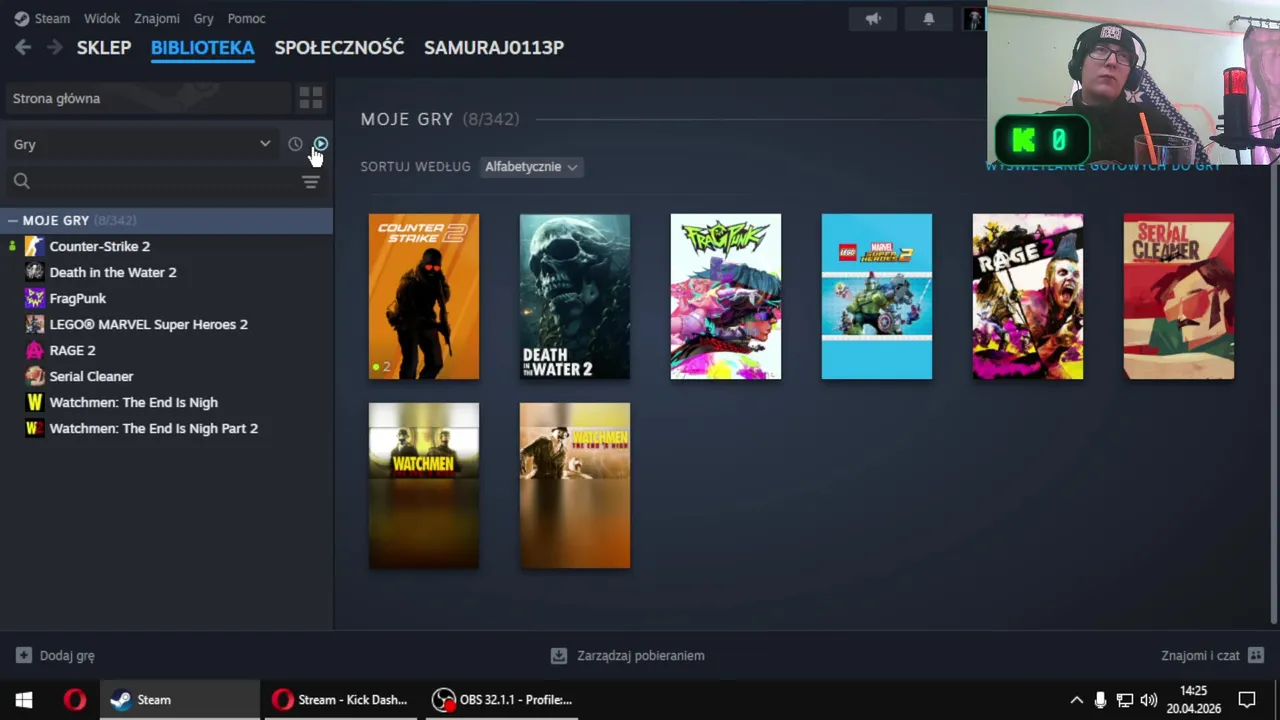
Task: Collapse the MOJE GRY category
Action: (13, 220)
